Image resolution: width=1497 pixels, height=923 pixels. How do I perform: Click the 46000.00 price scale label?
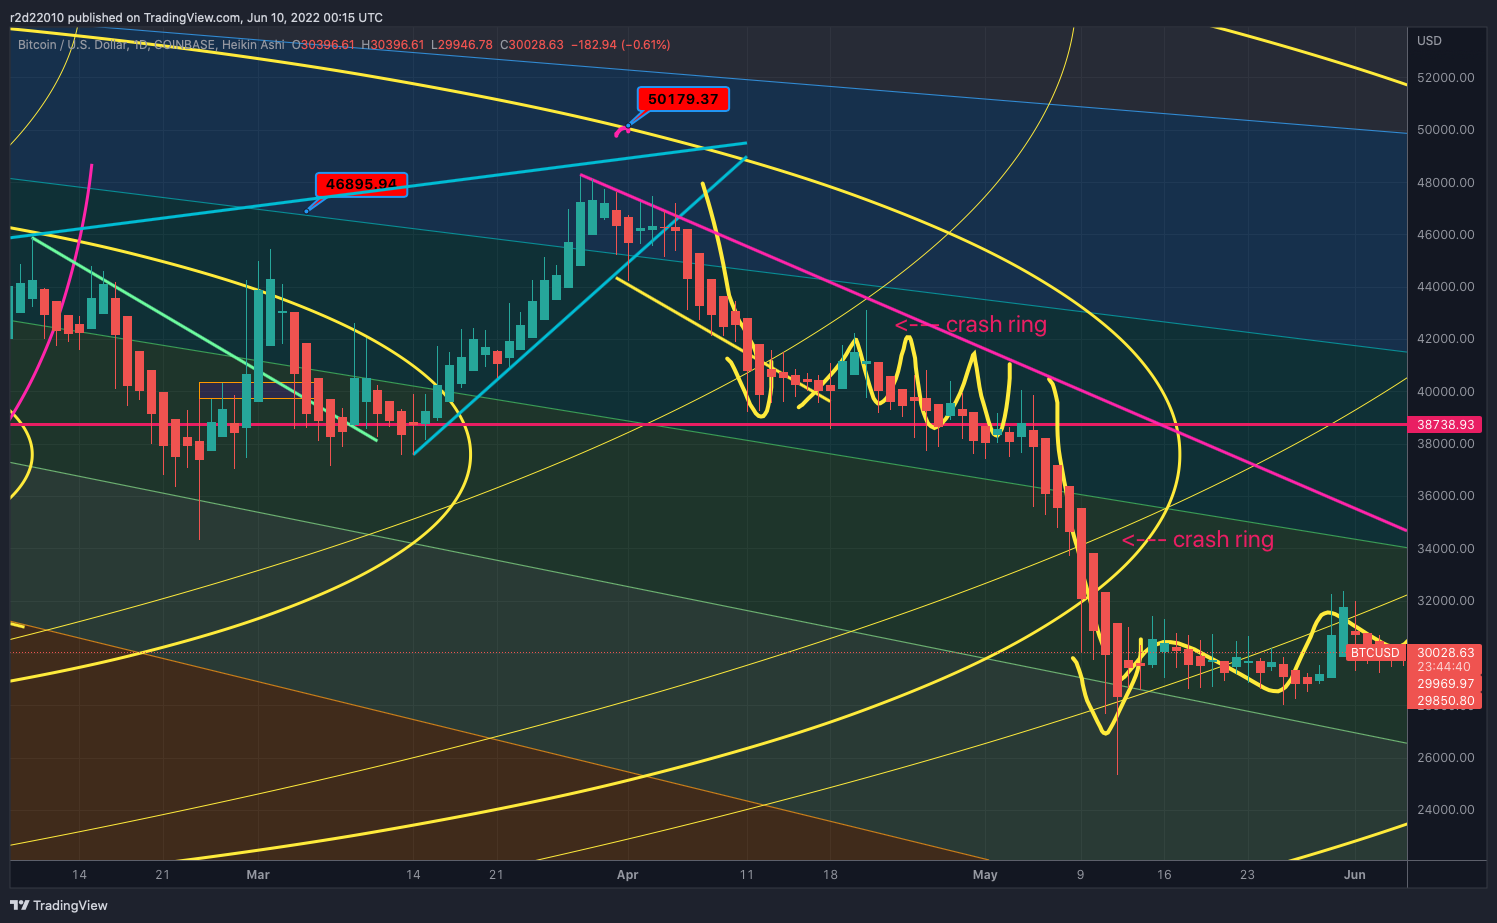tap(1446, 235)
